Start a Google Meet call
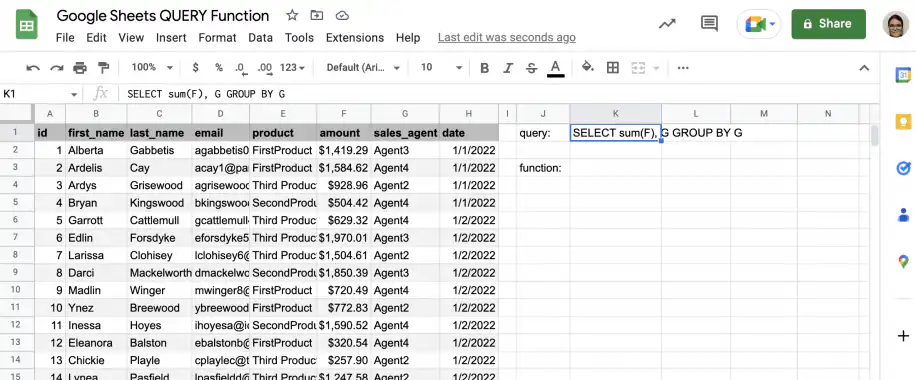Screen dimensions: 916x380 coord(754,24)
